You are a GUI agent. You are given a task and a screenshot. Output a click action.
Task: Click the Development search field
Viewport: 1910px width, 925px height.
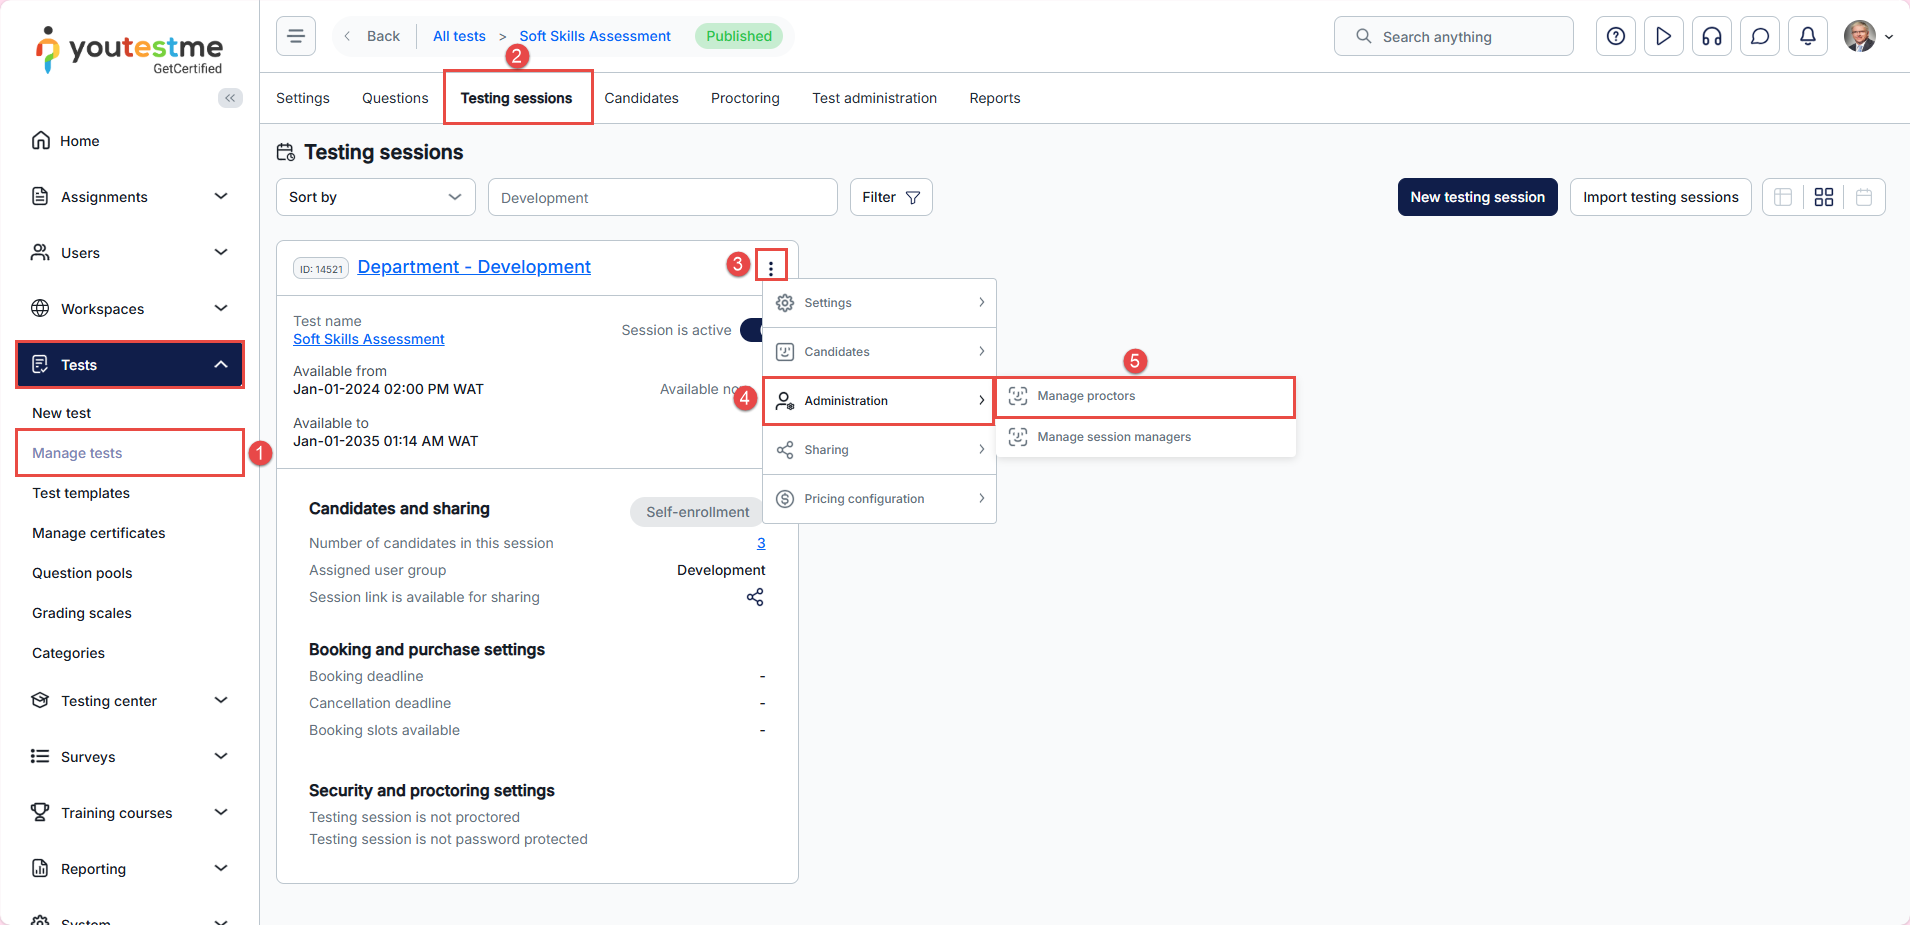662,198
